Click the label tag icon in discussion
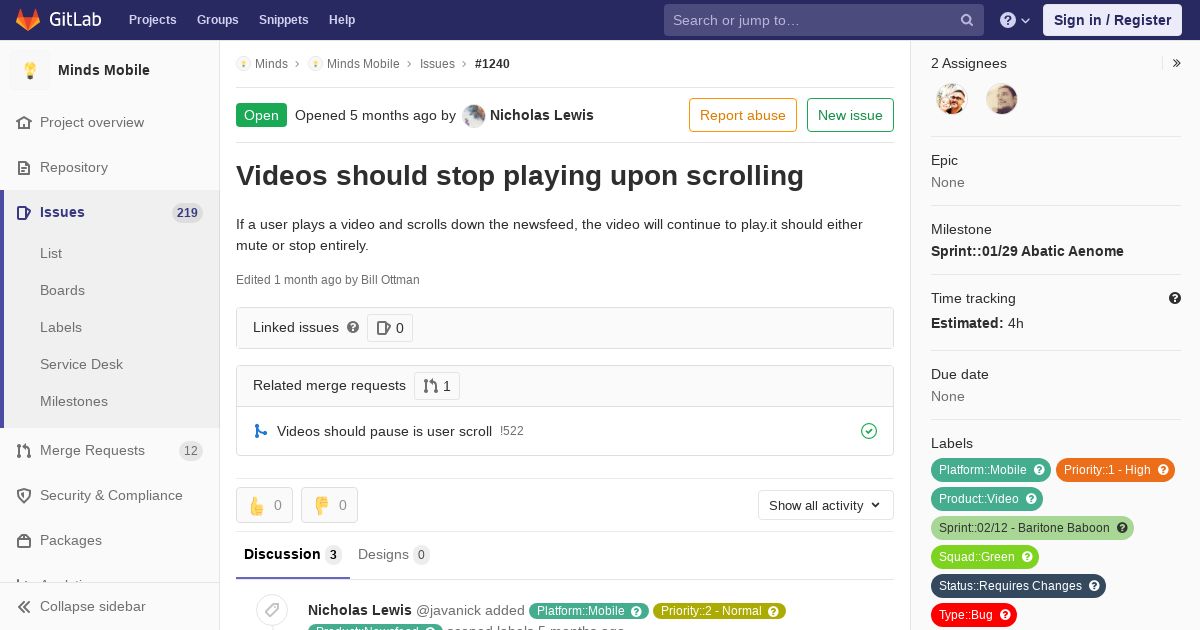This screenshot has height=630, width=1200. 272,610
